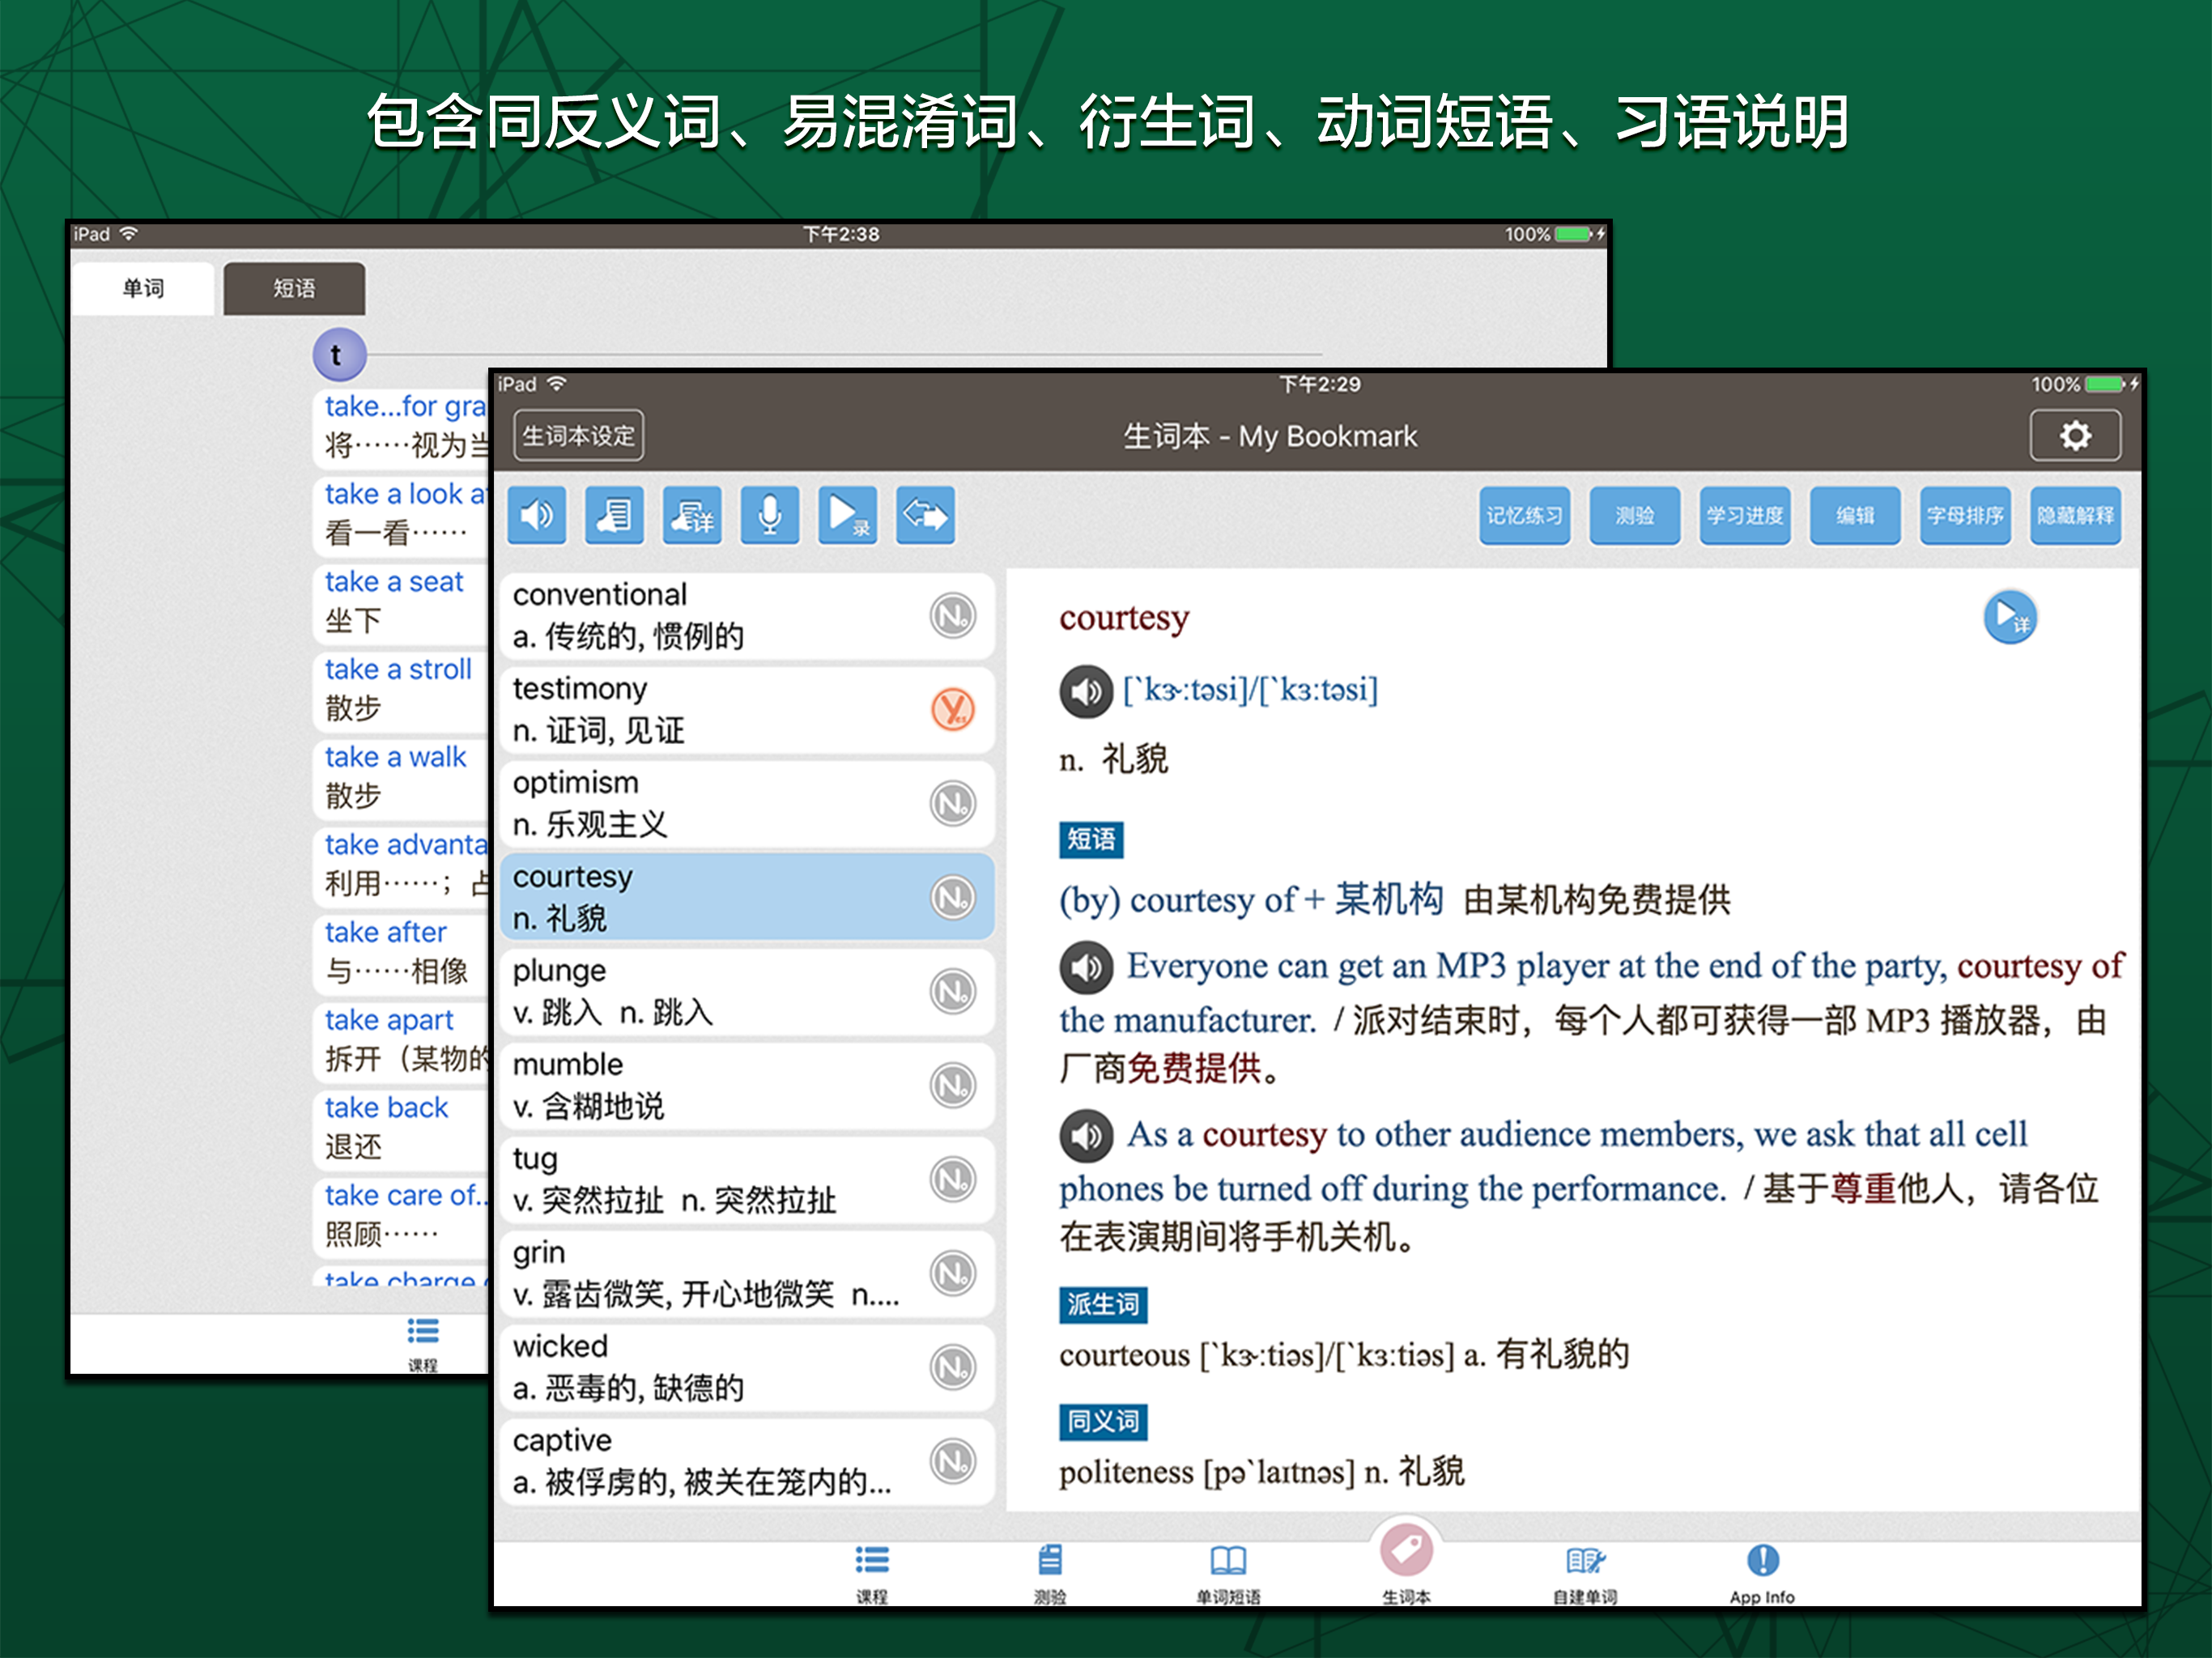Screen dimensions: 2212x1658
Task: Click the speaker pronunciation toolbar icon
Action: 537,516
